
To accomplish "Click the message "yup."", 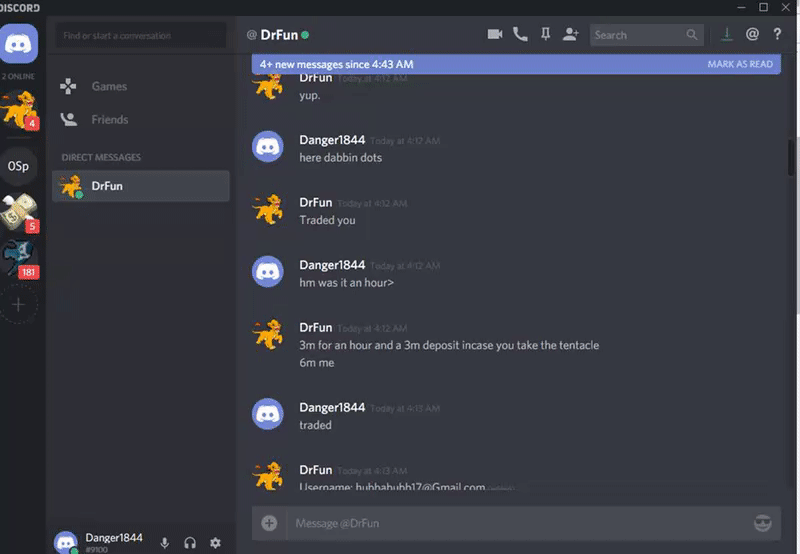I will pyautogui.click(x=310, y=95).
